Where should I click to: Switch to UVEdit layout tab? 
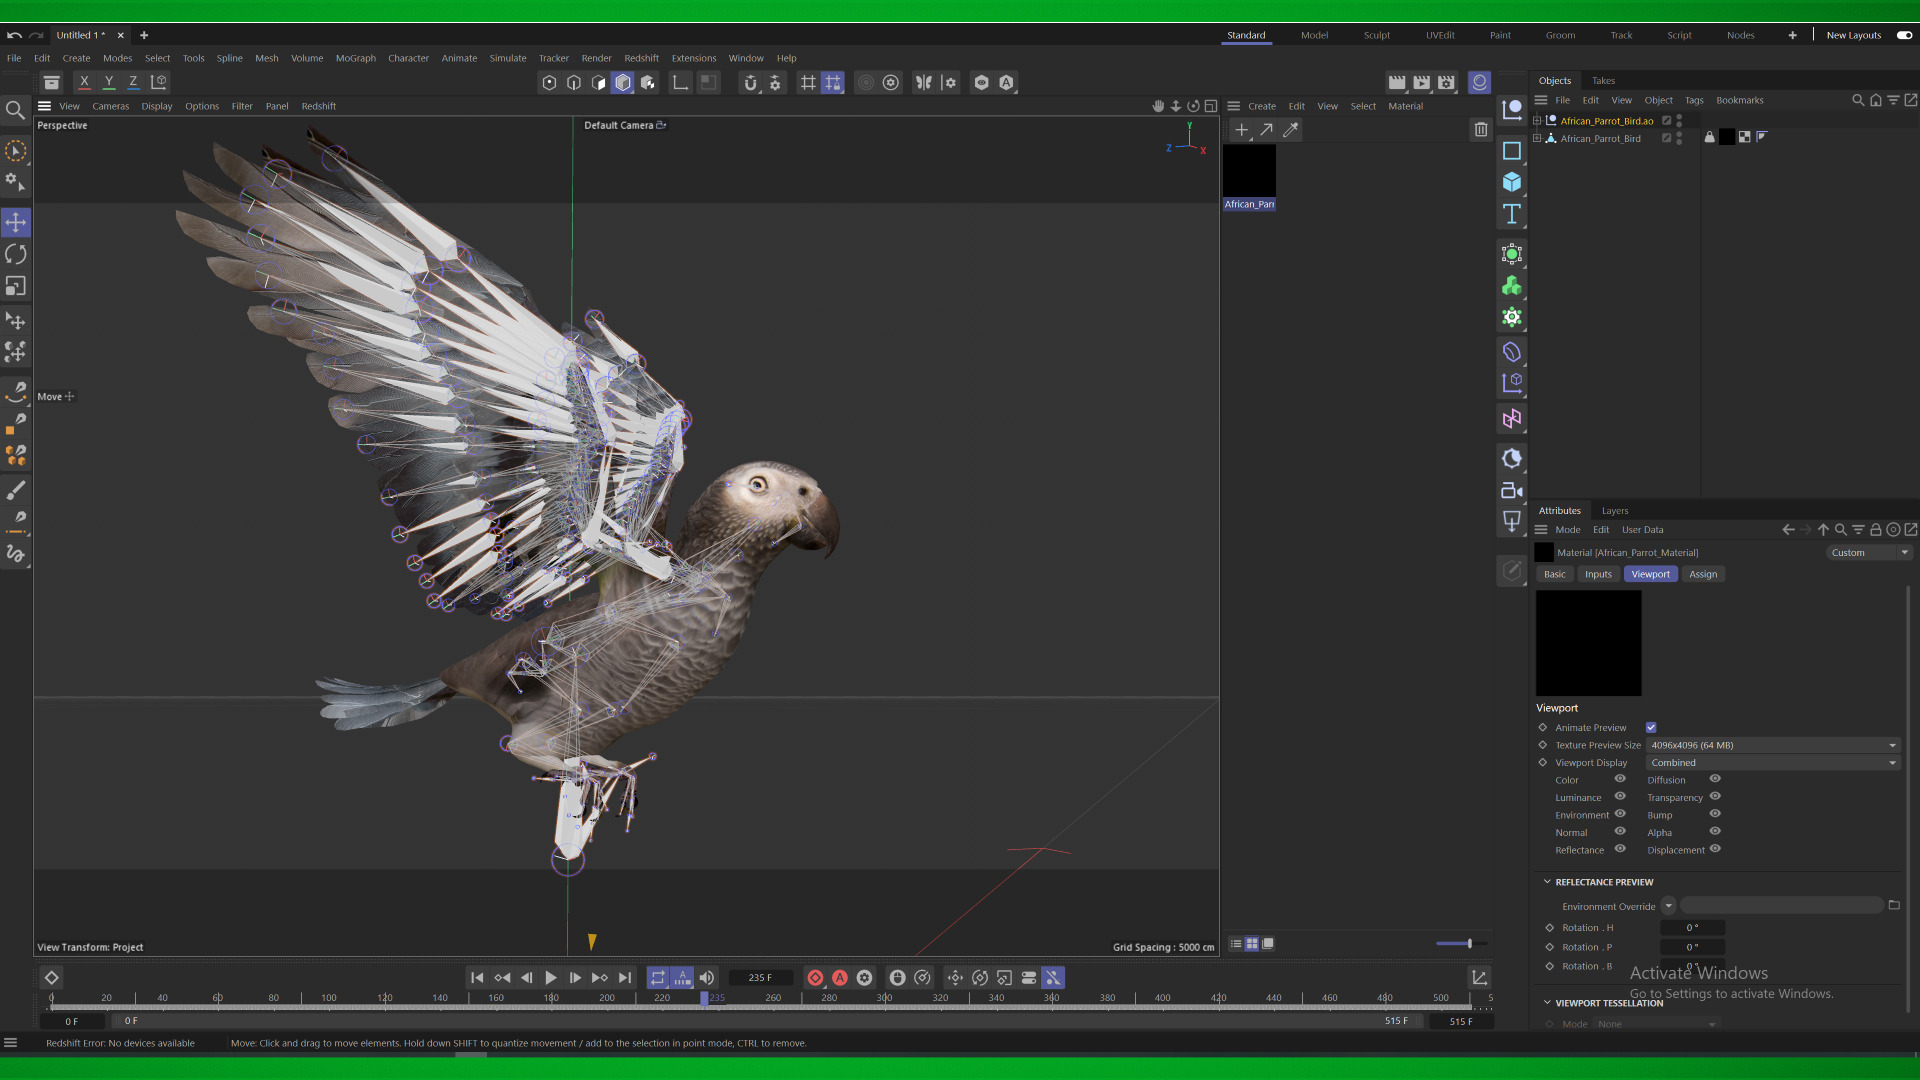point(1440,35)
